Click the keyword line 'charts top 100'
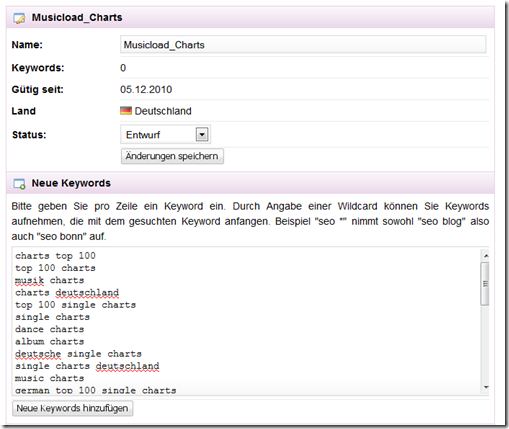Image resolution: width=509 pixels, height=429 pixels. [x=55, y=256]
